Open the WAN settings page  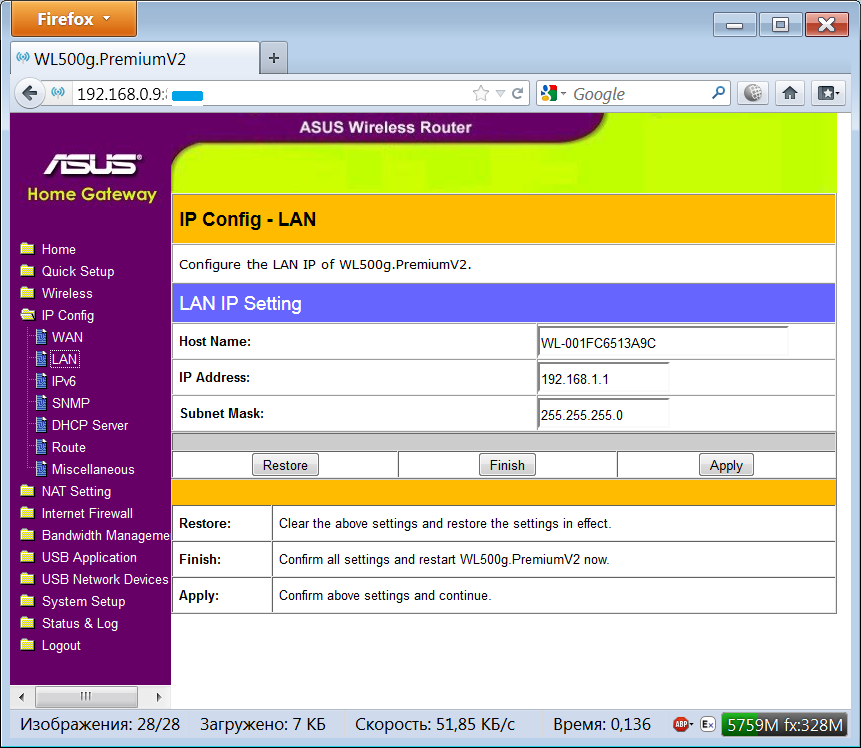(67, 337)
